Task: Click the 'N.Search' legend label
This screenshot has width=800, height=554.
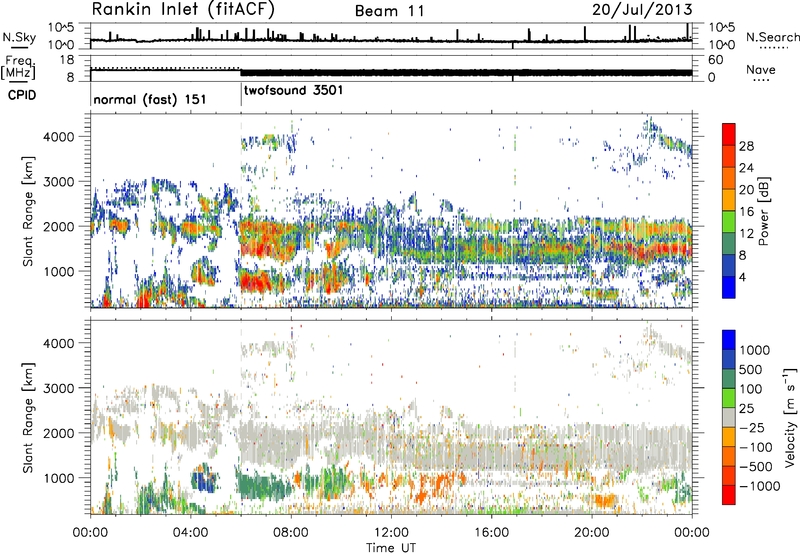Action: [772, 37]
